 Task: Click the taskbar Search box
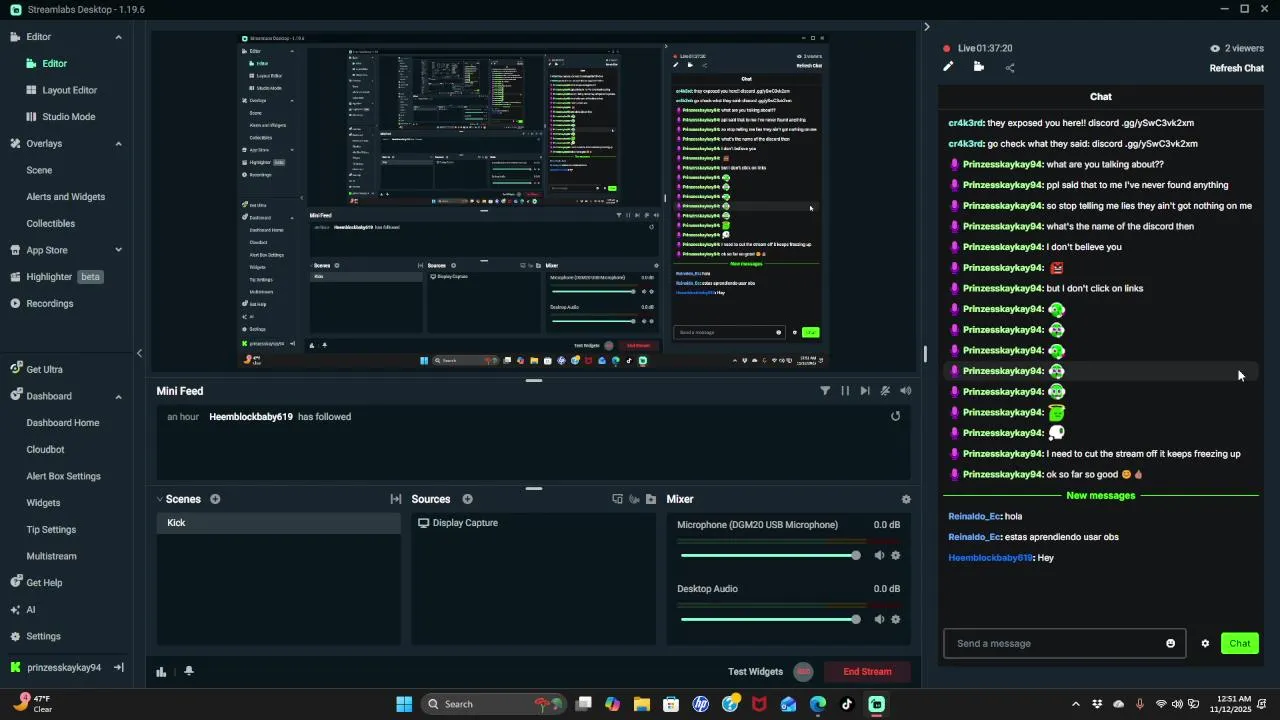[492, 704]
